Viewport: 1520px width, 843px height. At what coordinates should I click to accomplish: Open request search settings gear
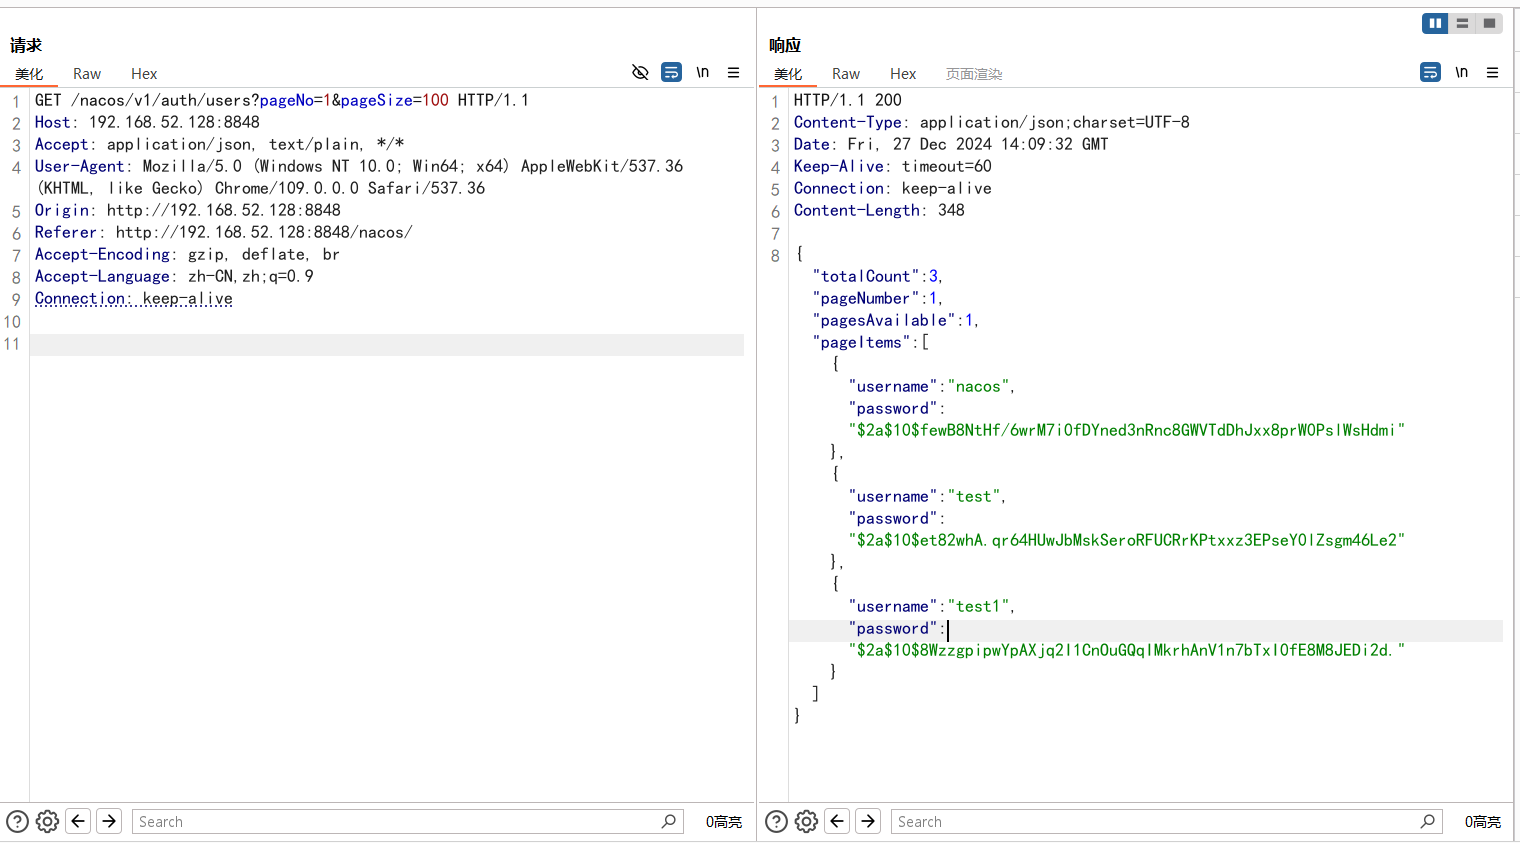(x=47, y=821)
